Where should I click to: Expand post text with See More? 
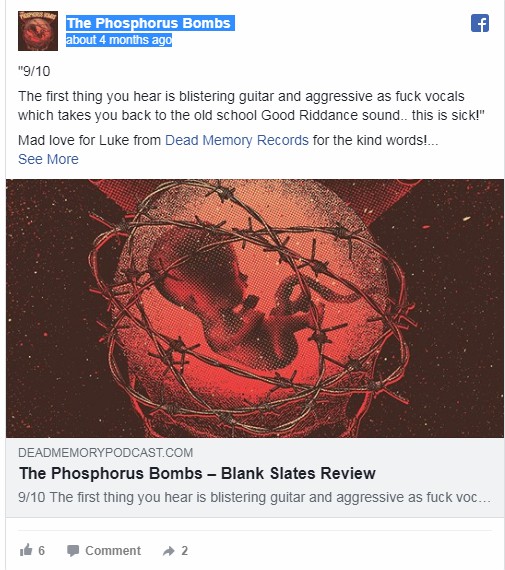(48, 159)
